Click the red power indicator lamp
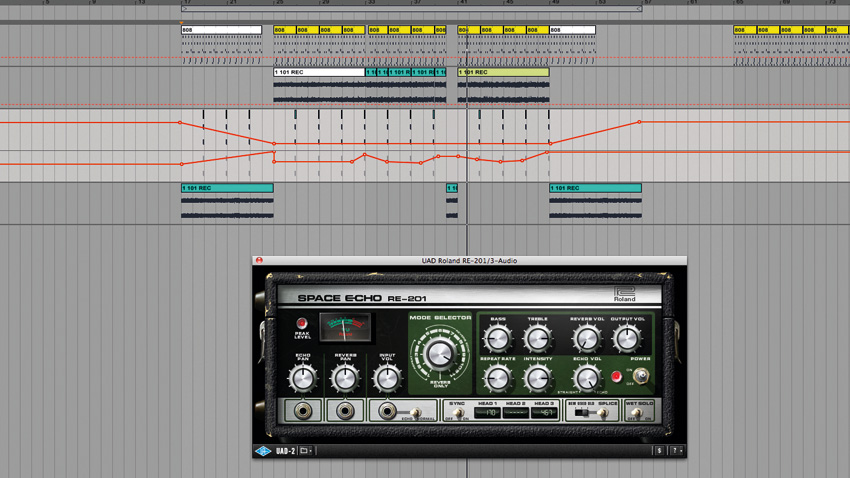 (616, 376)
